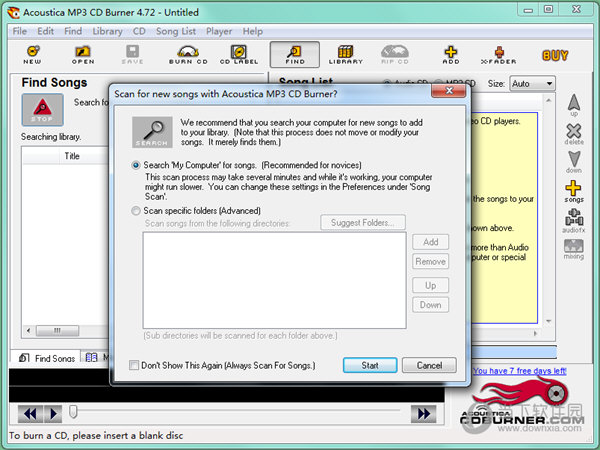Open the Library menu

click(x=107, y=31)
